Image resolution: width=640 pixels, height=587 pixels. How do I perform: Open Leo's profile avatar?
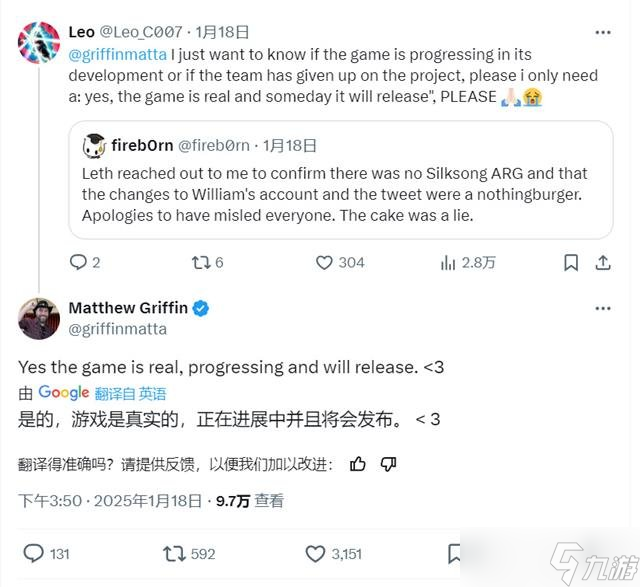click(39, 42)
